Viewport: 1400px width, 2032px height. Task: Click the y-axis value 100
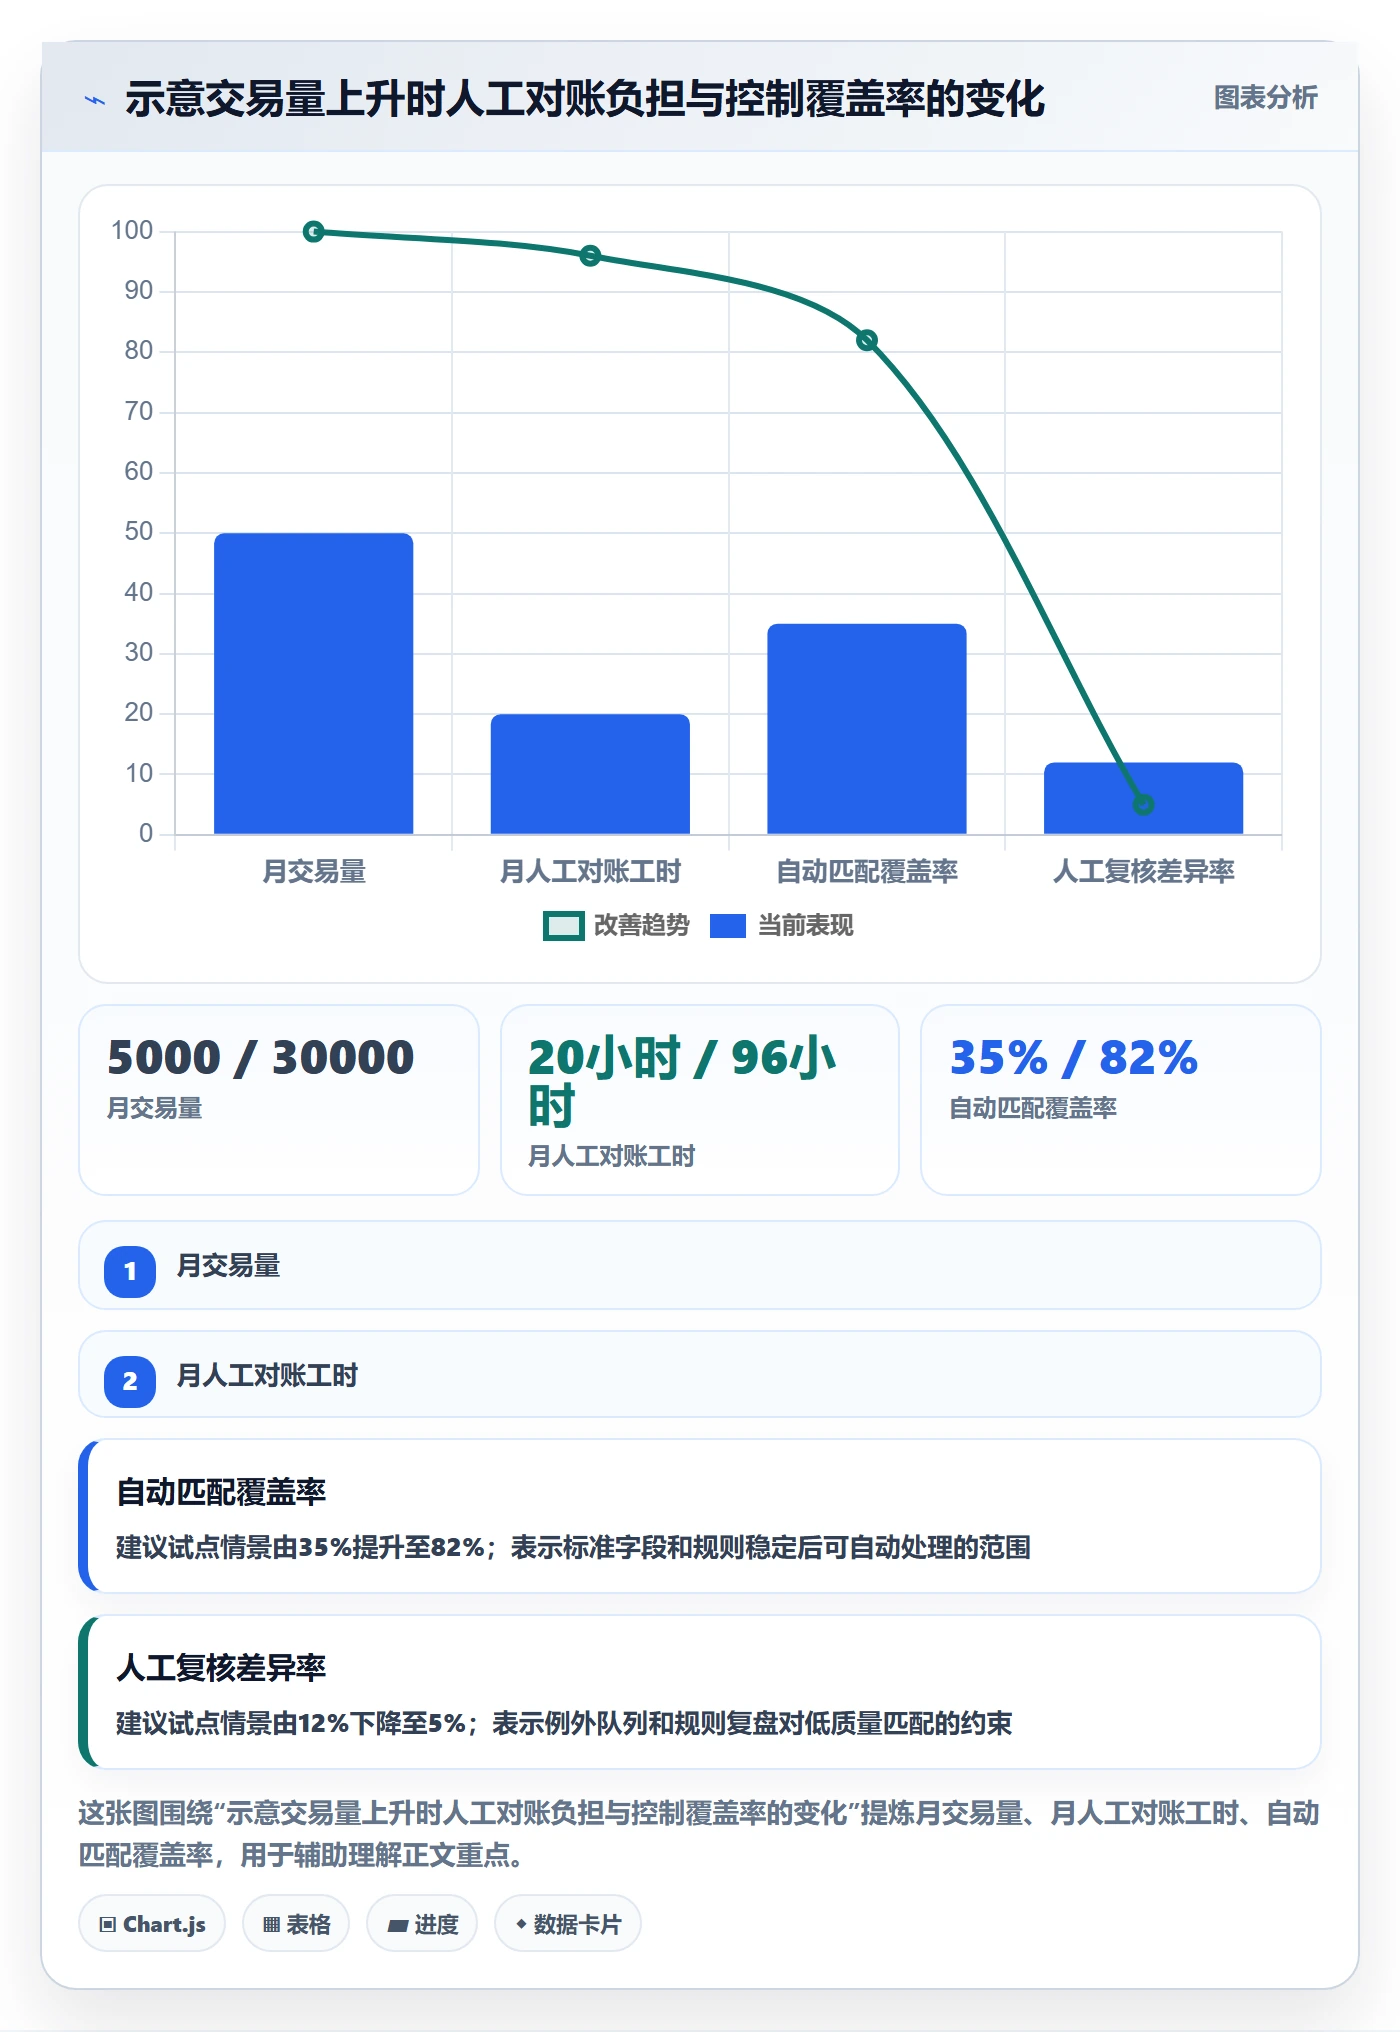[132, 231]
